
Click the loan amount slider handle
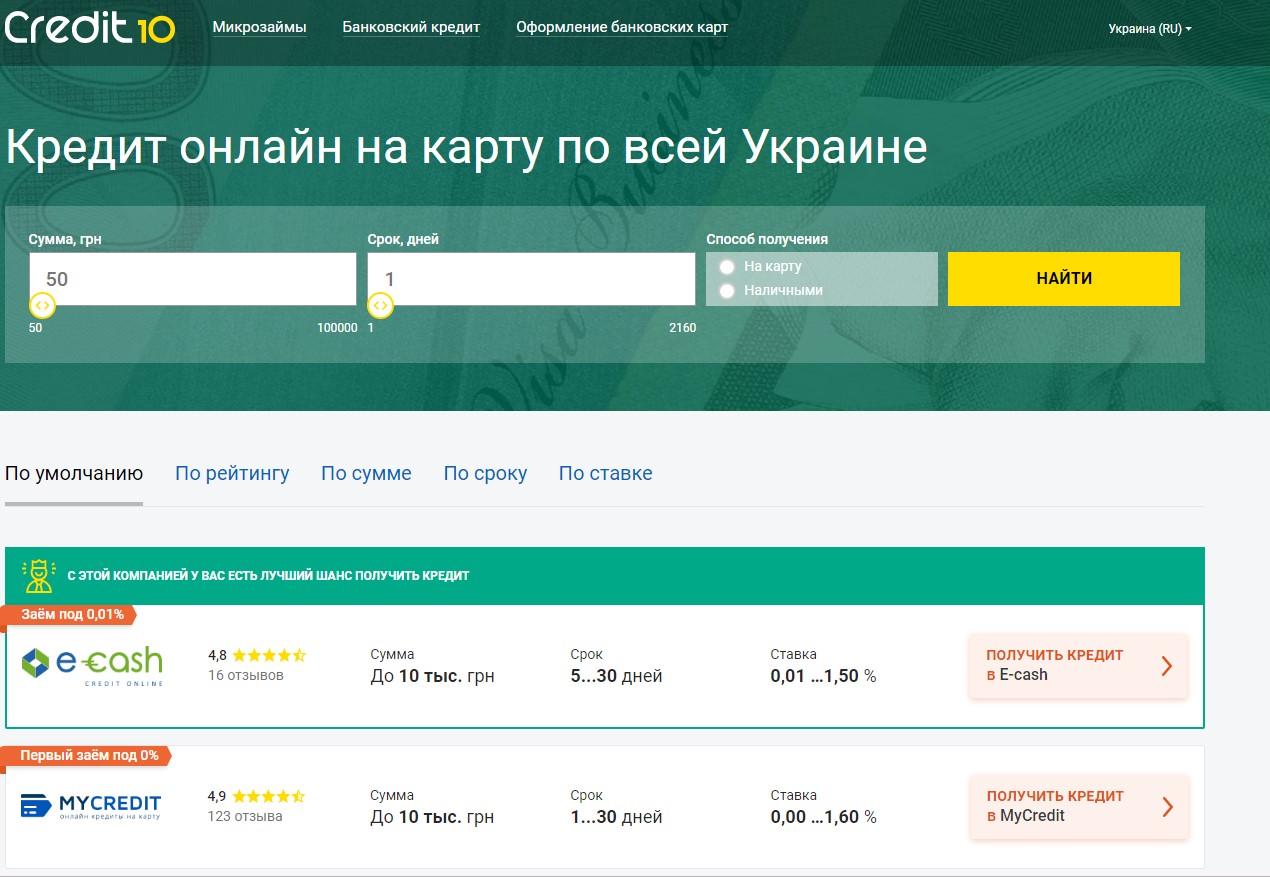coord(42,306)
